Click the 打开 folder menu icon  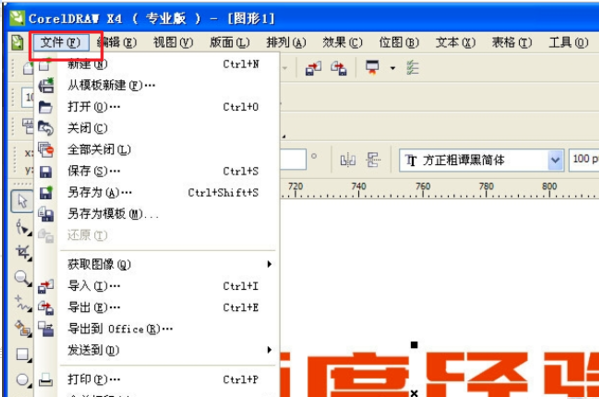[46, 107]
